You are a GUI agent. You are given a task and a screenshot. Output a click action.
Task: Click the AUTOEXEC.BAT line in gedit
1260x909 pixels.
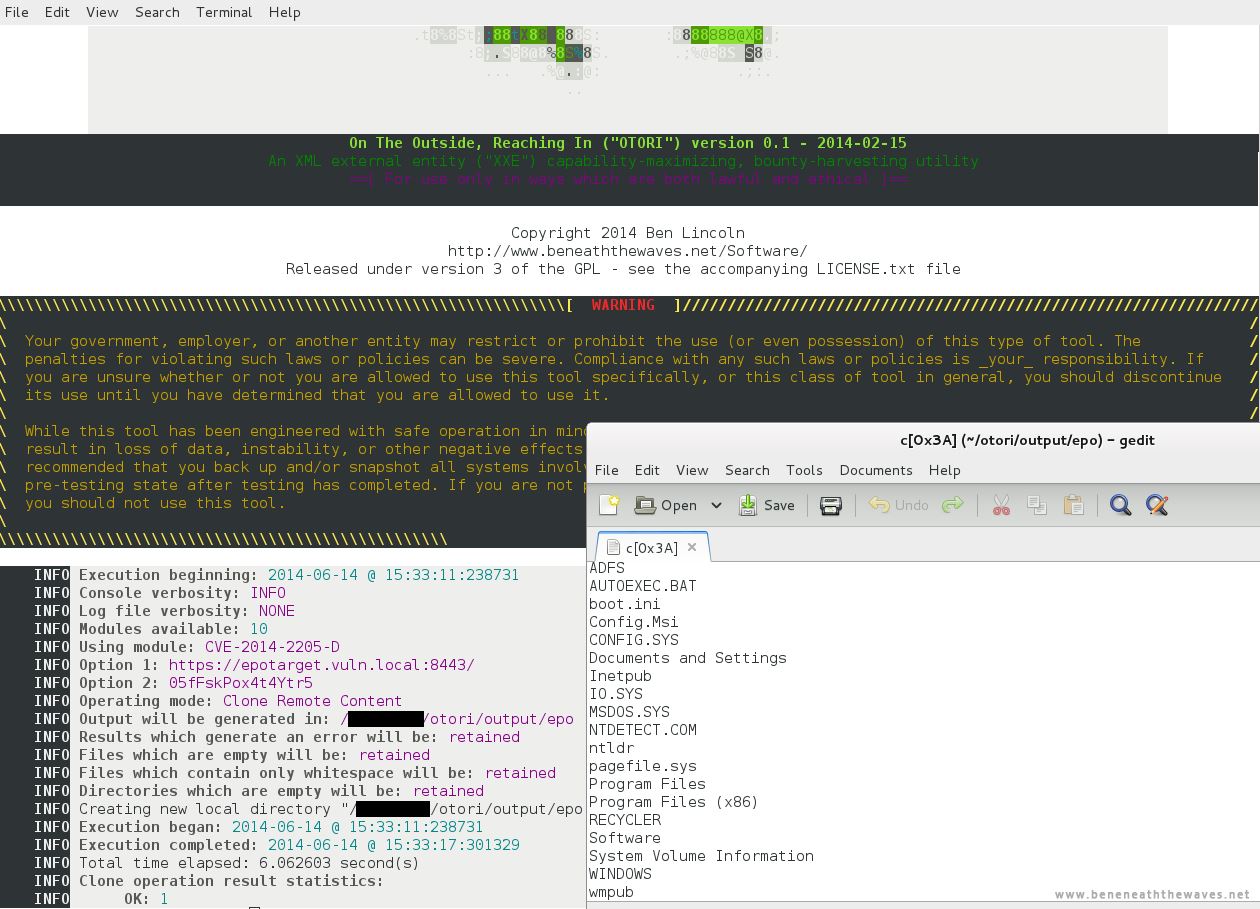[643, 586]
